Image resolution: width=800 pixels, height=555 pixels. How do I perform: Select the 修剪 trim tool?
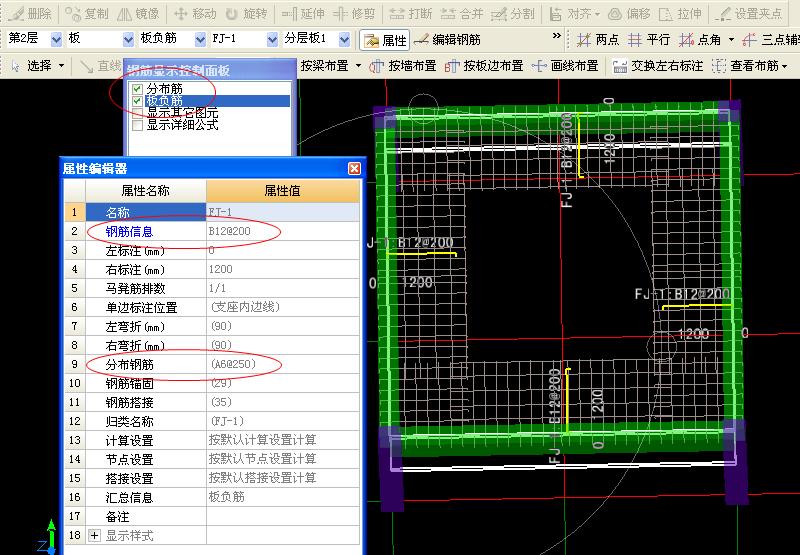354,13
